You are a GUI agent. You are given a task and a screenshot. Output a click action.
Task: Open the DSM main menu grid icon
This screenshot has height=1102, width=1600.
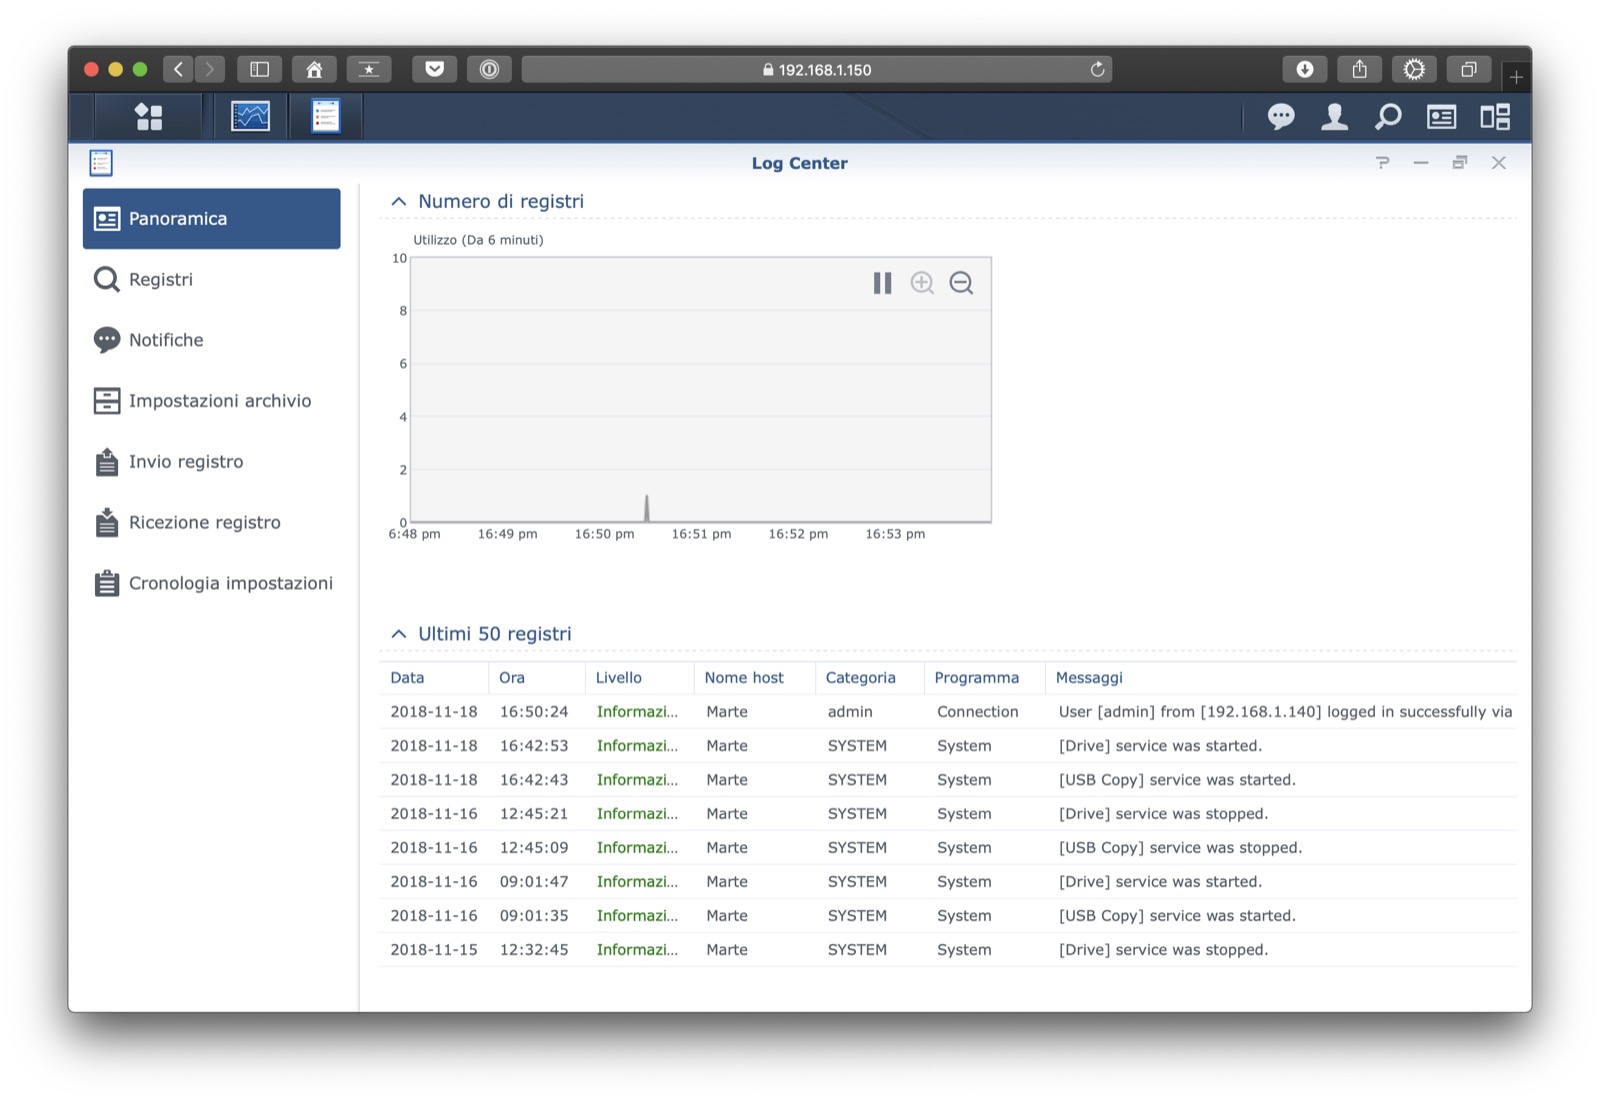click(149, 117)
